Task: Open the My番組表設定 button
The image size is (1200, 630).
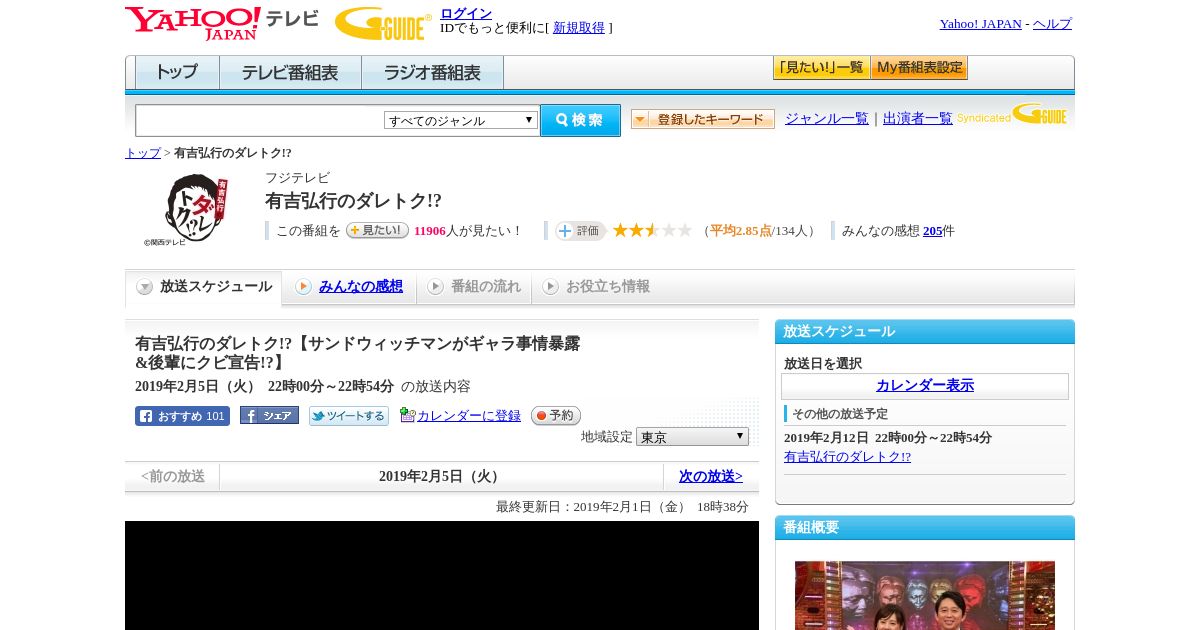Action: 919,68
